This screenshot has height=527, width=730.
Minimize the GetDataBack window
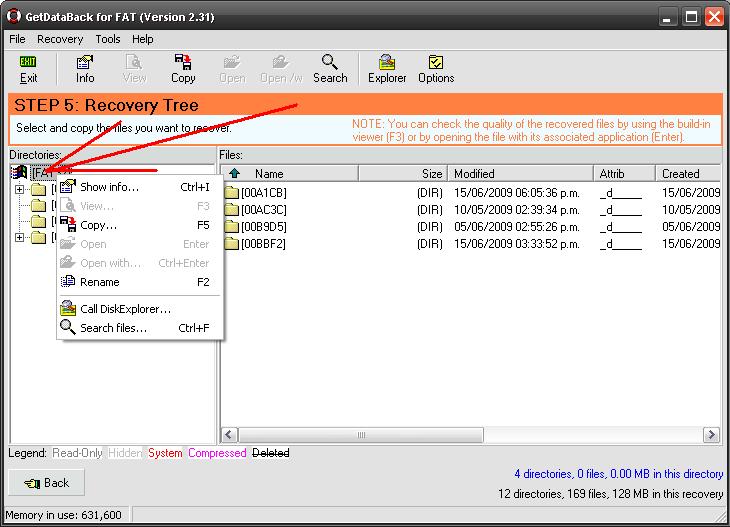click(x=667, y=18)
